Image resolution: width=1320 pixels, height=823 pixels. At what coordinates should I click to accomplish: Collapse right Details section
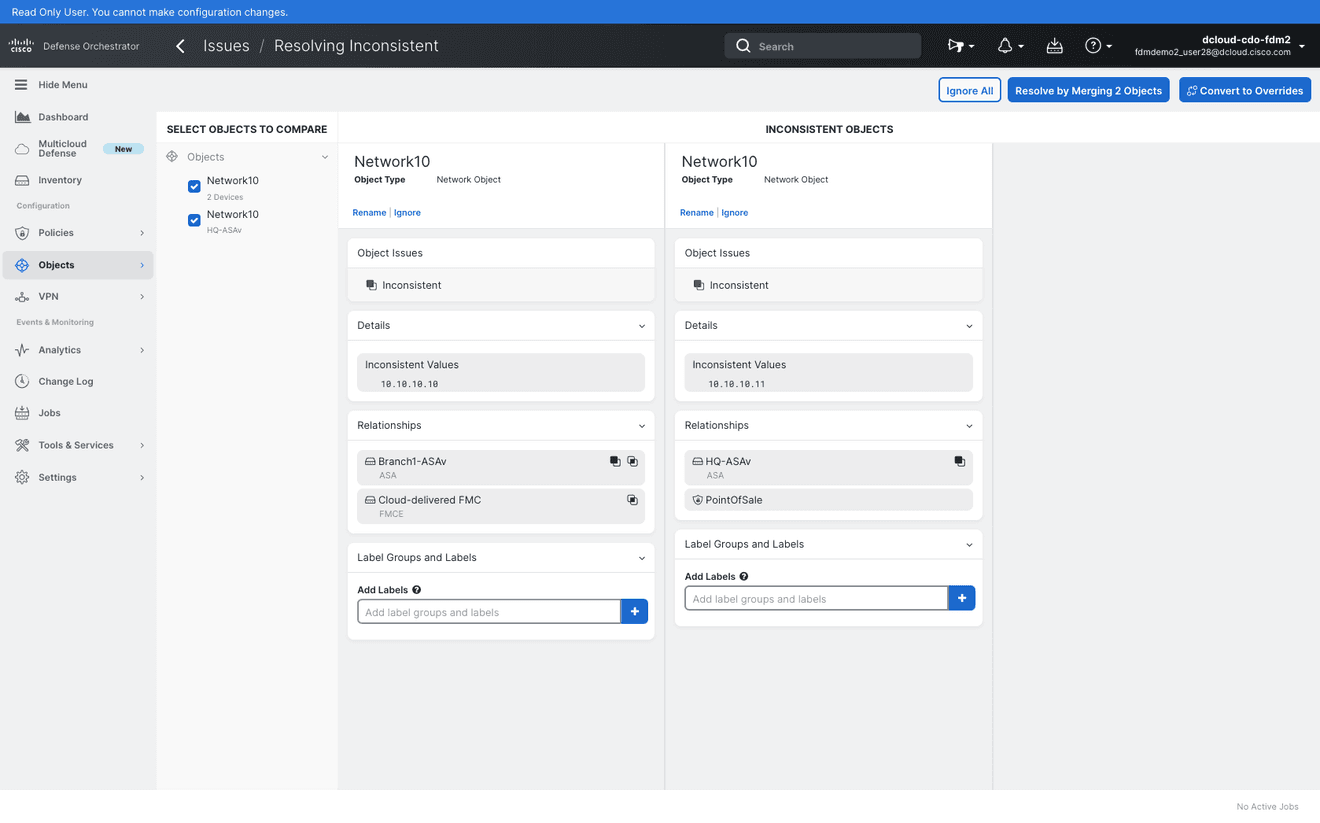(x=969, y=326)
